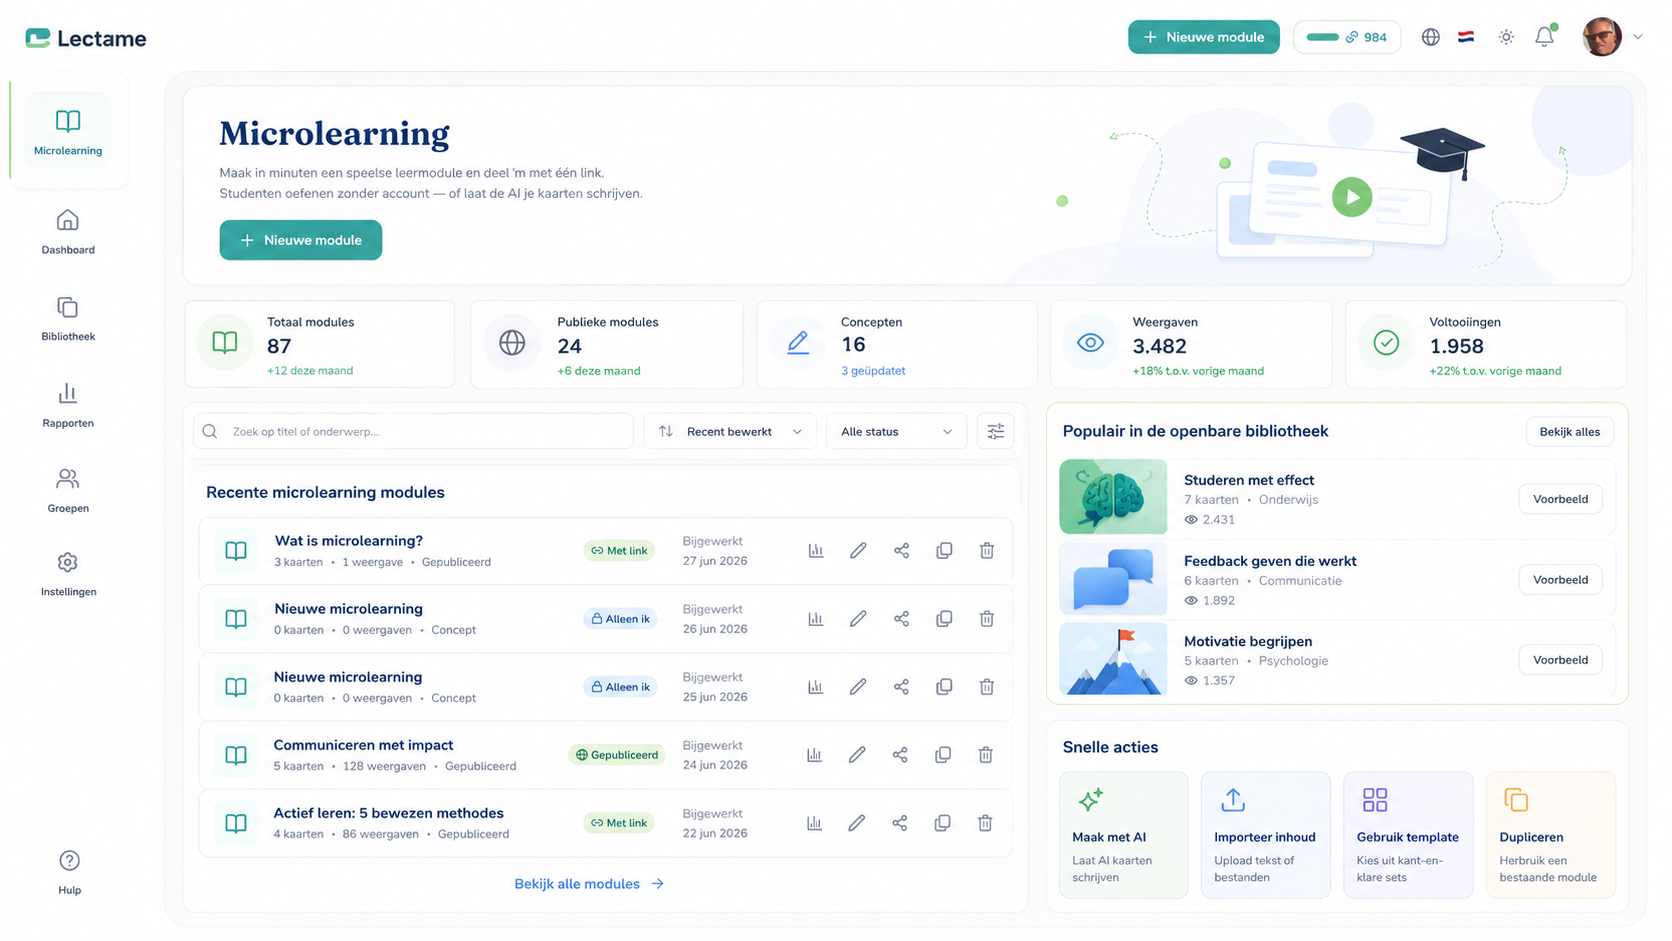The width and height of the screenshot is (1672, 941).
Task: Open advanced filter settings icon
Action: tap(996, 431)
